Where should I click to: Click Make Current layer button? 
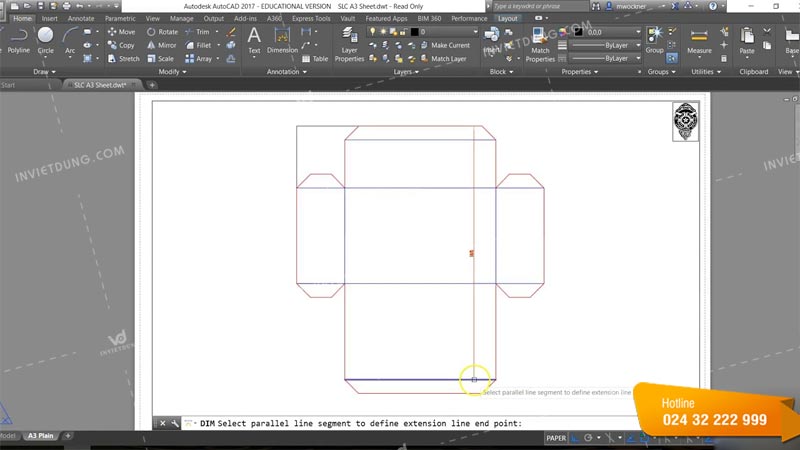pos(445,45)
